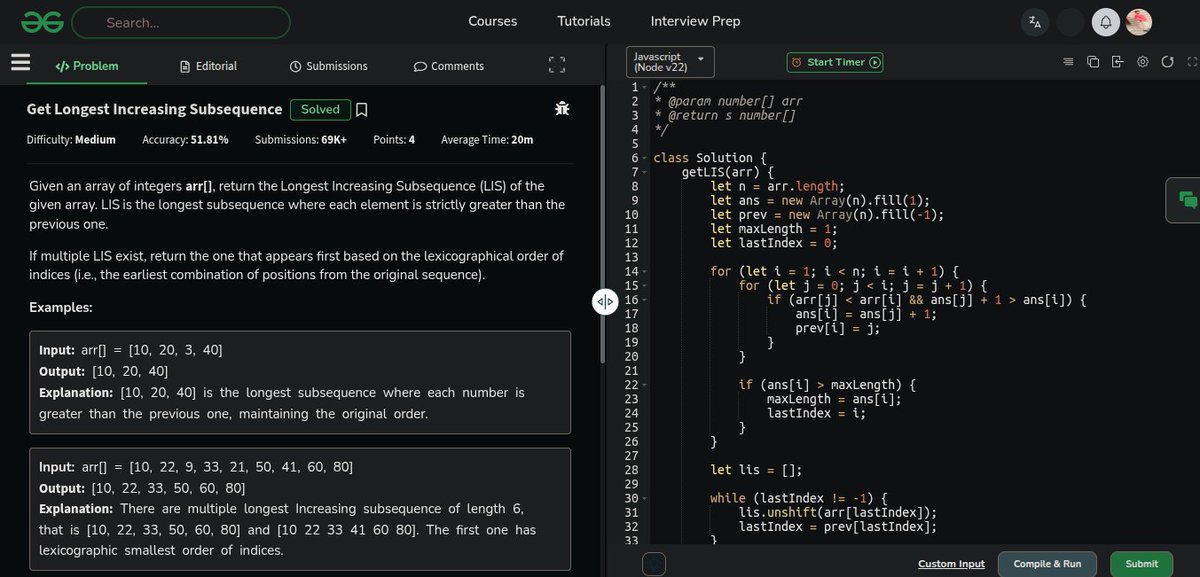The width and height of the screenshot is (1200, 577).
Task: Open the Tutorials menu
Action: click(584, 21)
